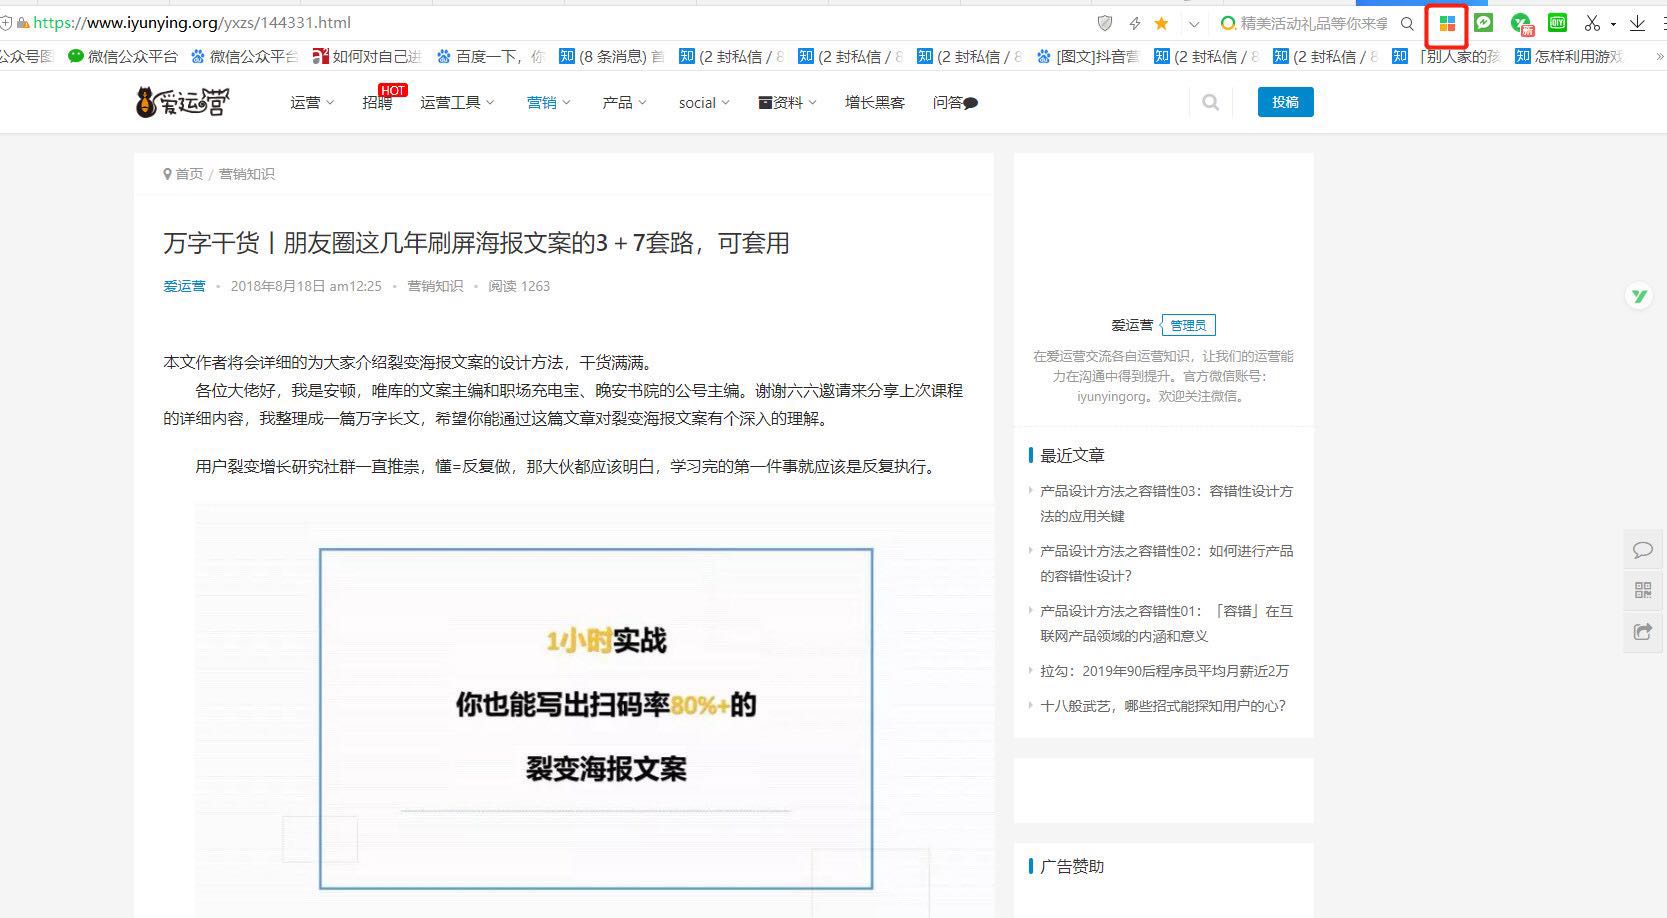Image resolution: width=1667 pixels, height=918 pixels.
Task: Click the green chat bubble extension icon
Action: click(x=1483, y=23)
